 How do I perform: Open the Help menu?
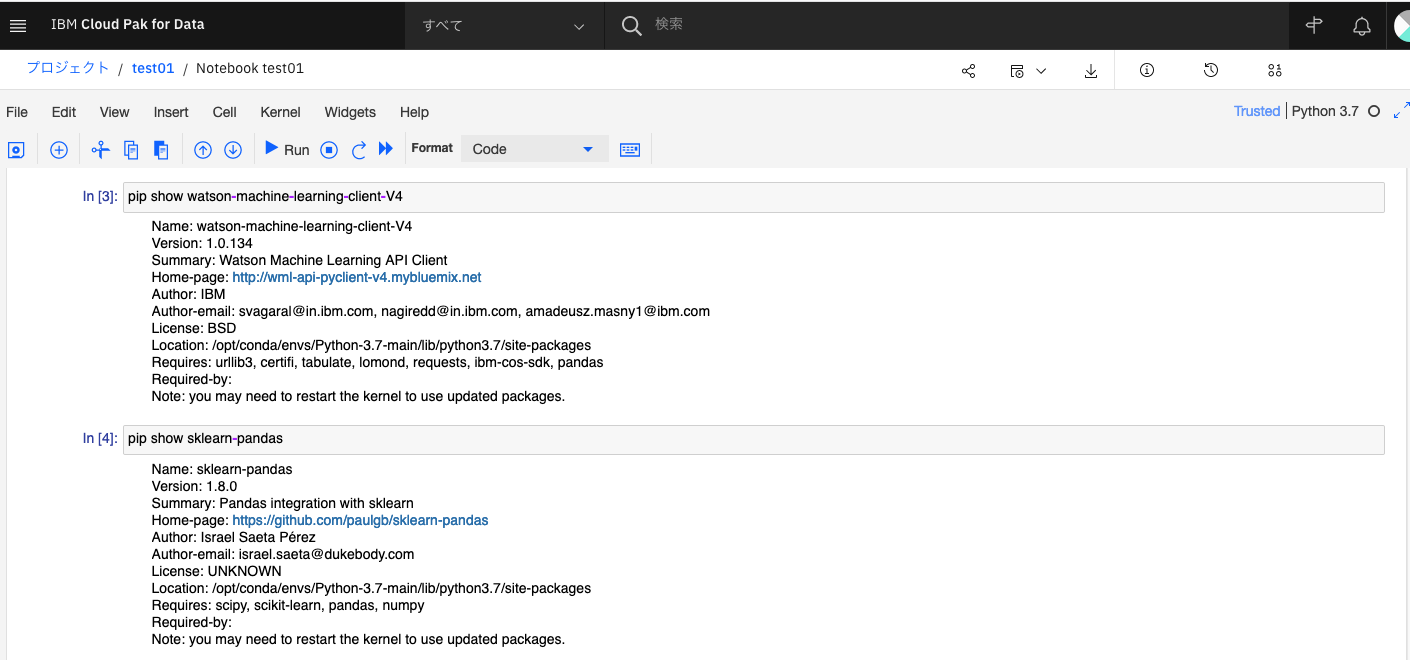click(414, 112)
